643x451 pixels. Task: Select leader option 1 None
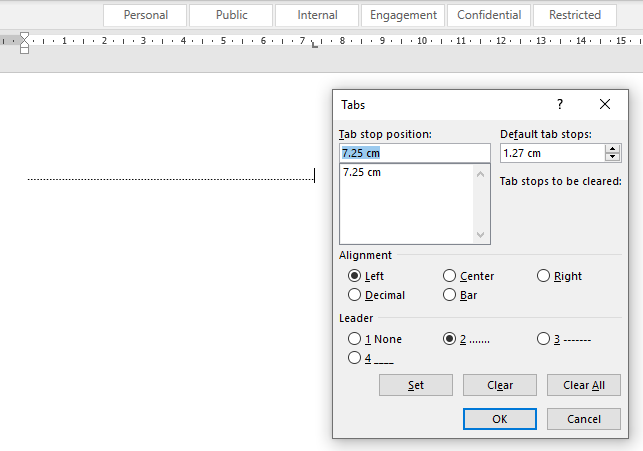[x=355, y=339]
